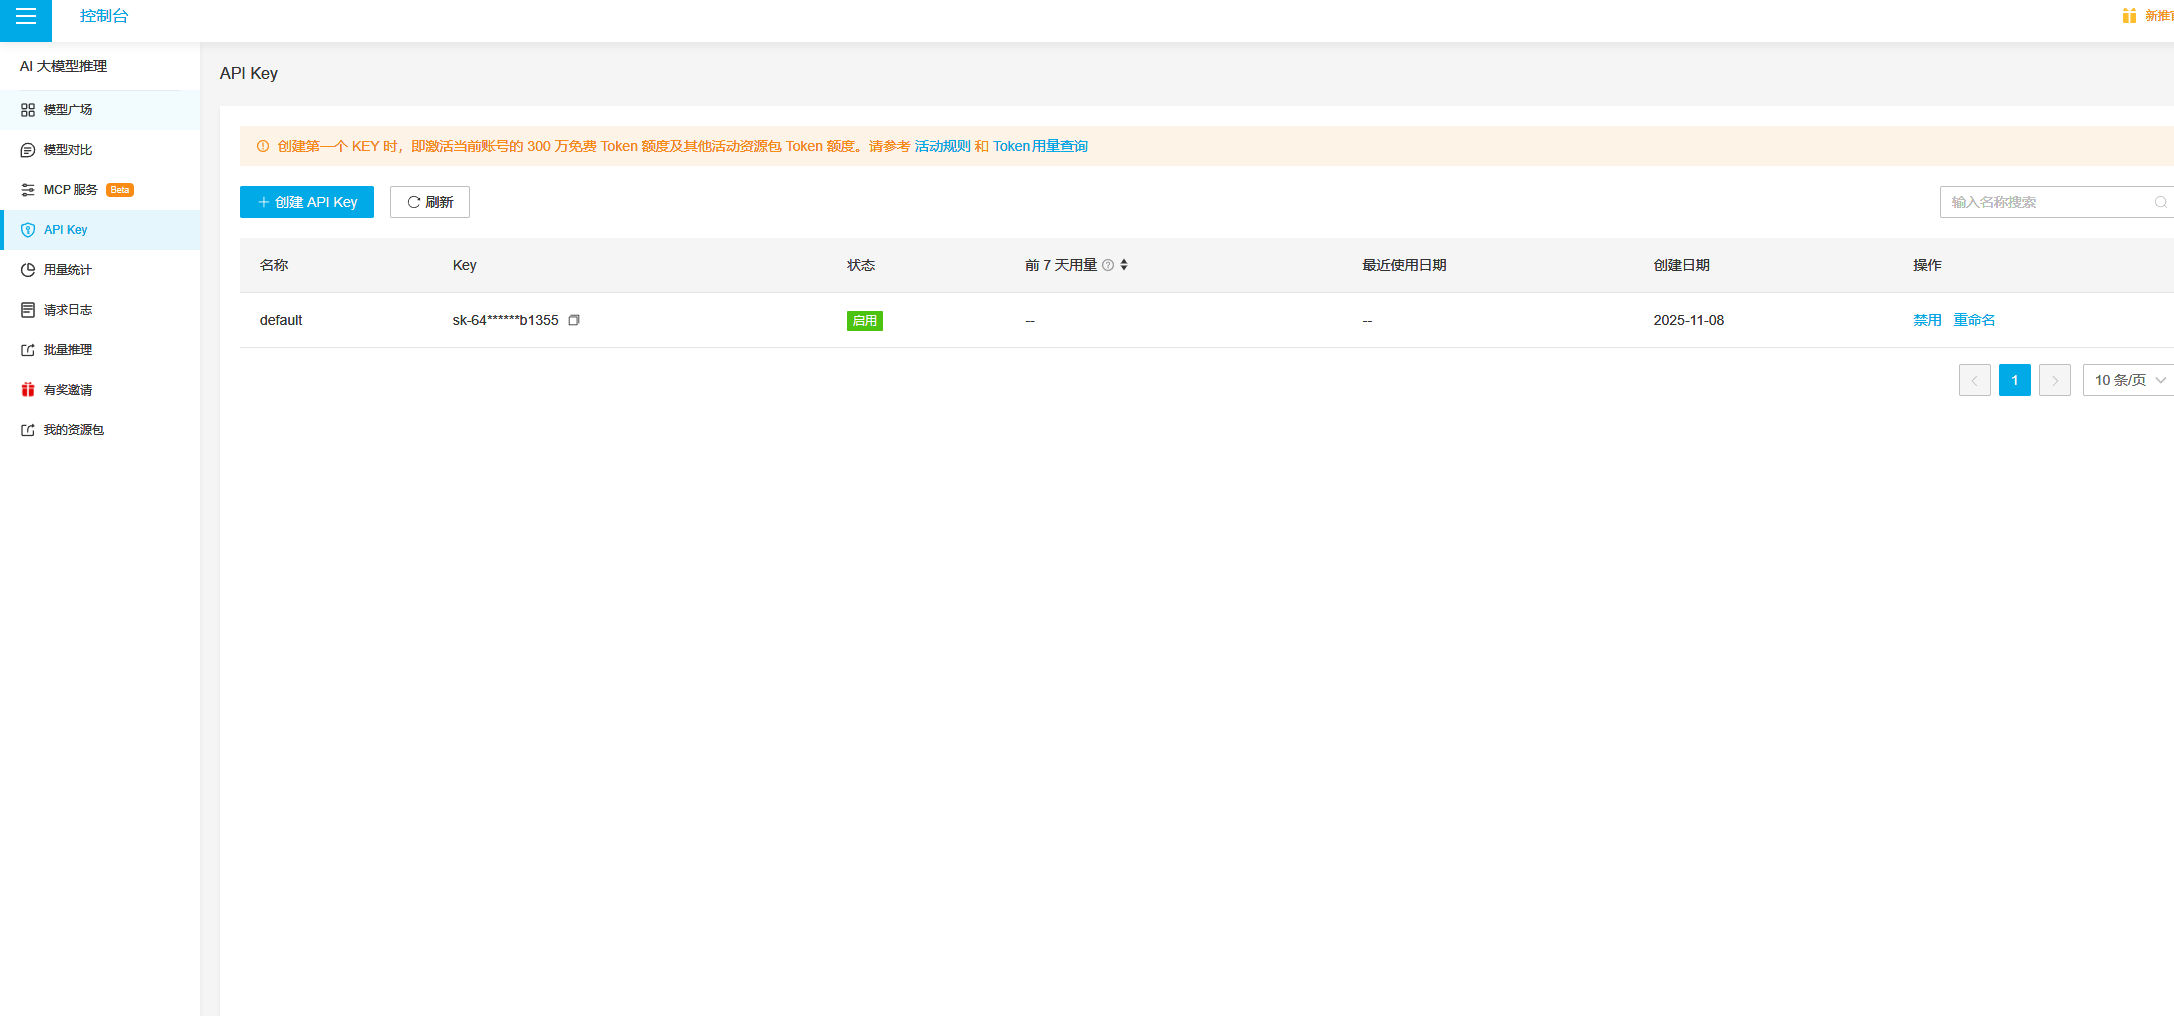
Task: Click the 状态 column header
Action: [861, 265]
